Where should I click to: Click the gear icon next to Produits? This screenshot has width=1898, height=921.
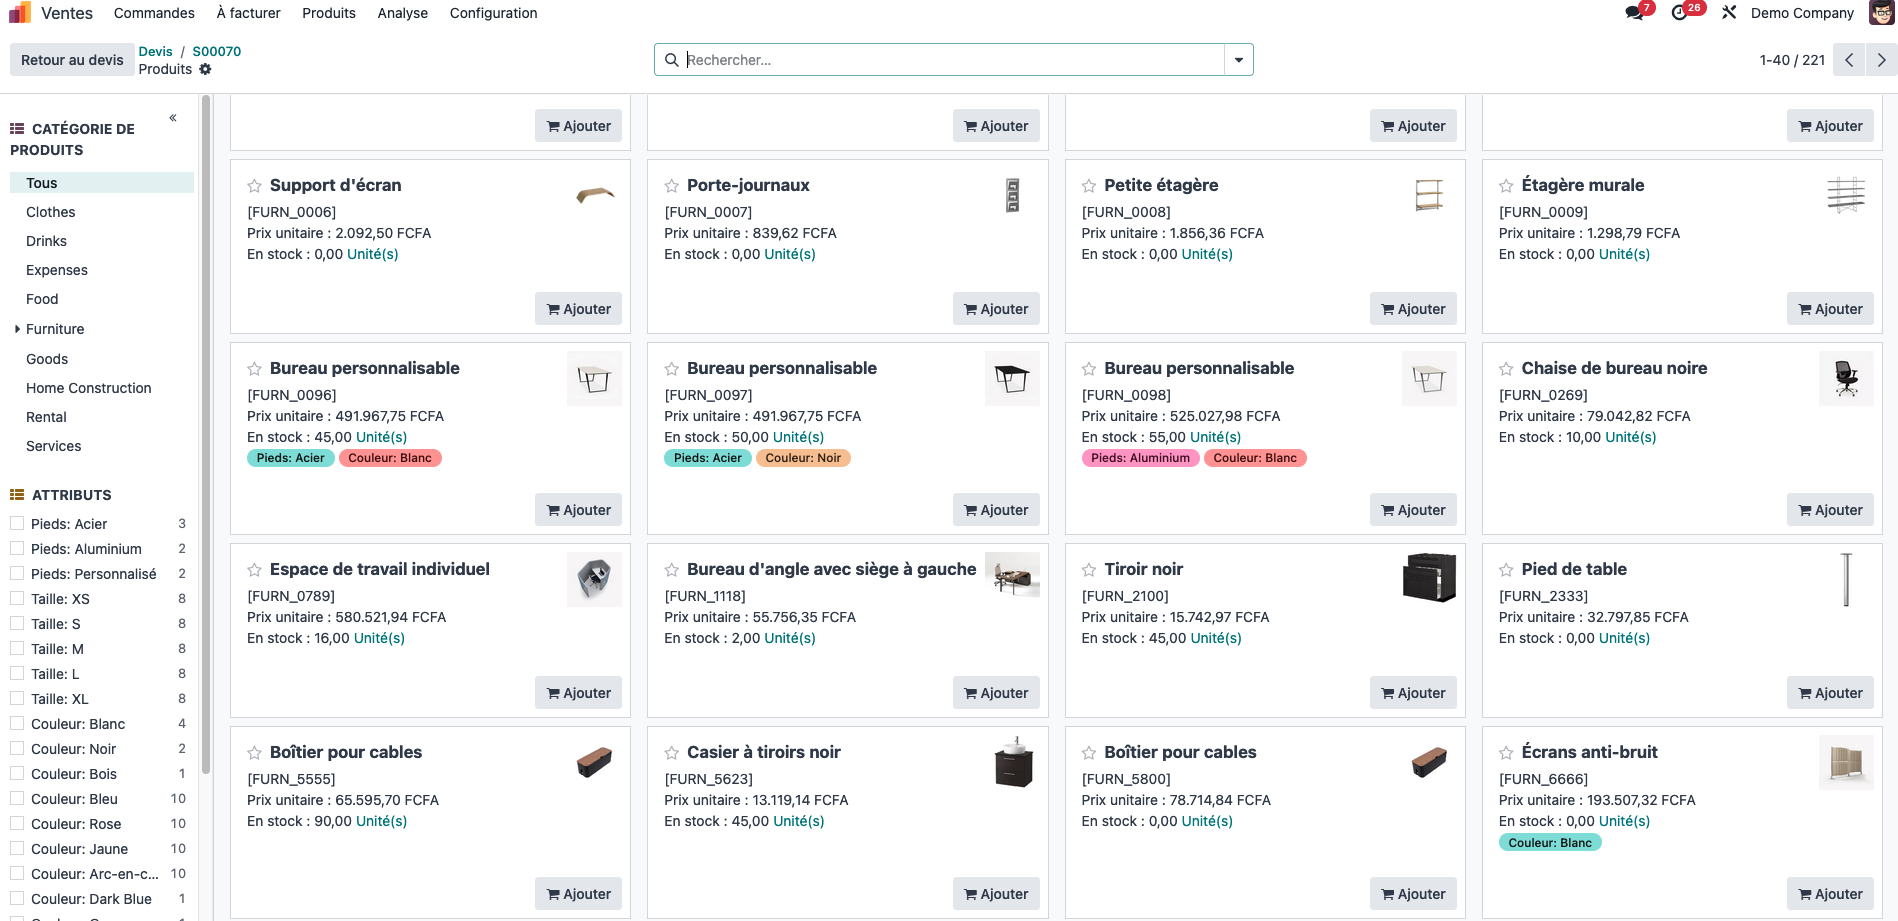coord(205,69)
